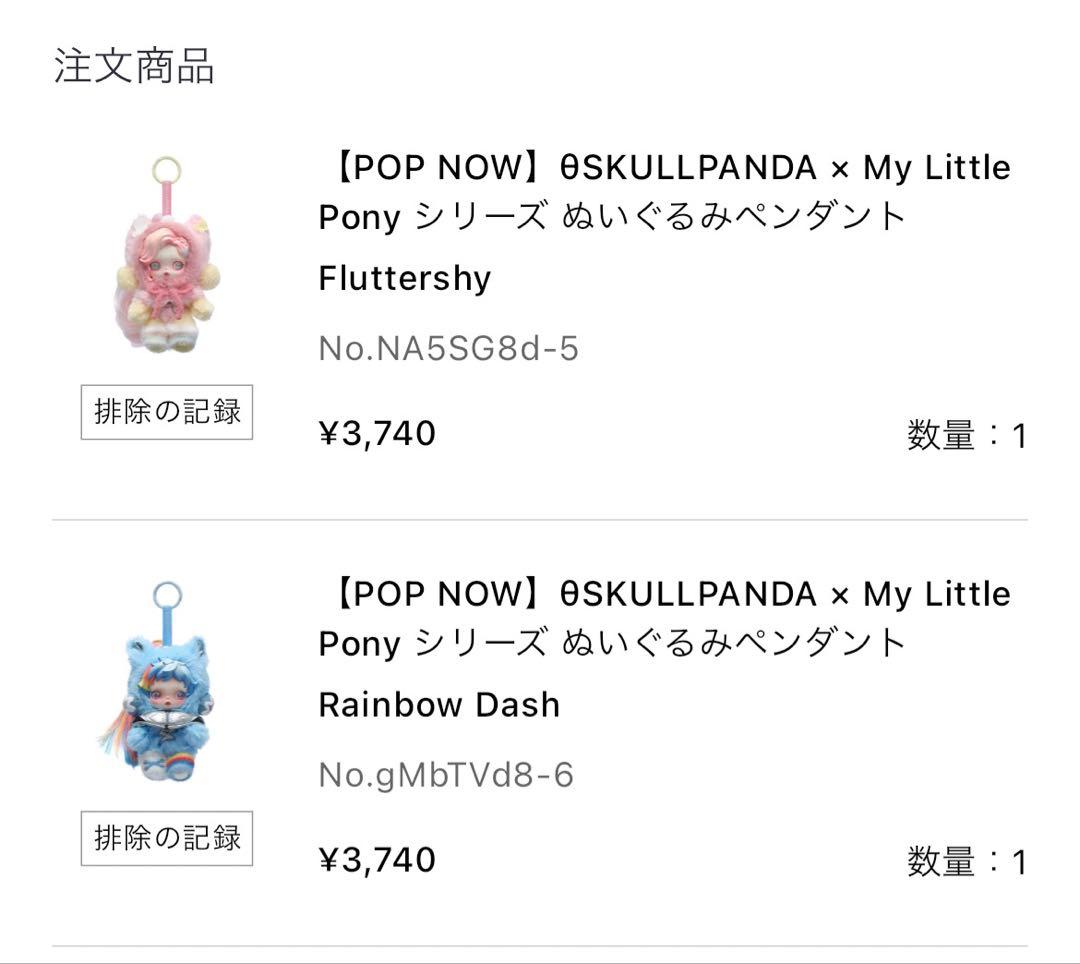Screen dimensions: 1080x964
Task: Click ぬいぐるみペンダント text in the Fluttershy title
Action: pos(733,216)
